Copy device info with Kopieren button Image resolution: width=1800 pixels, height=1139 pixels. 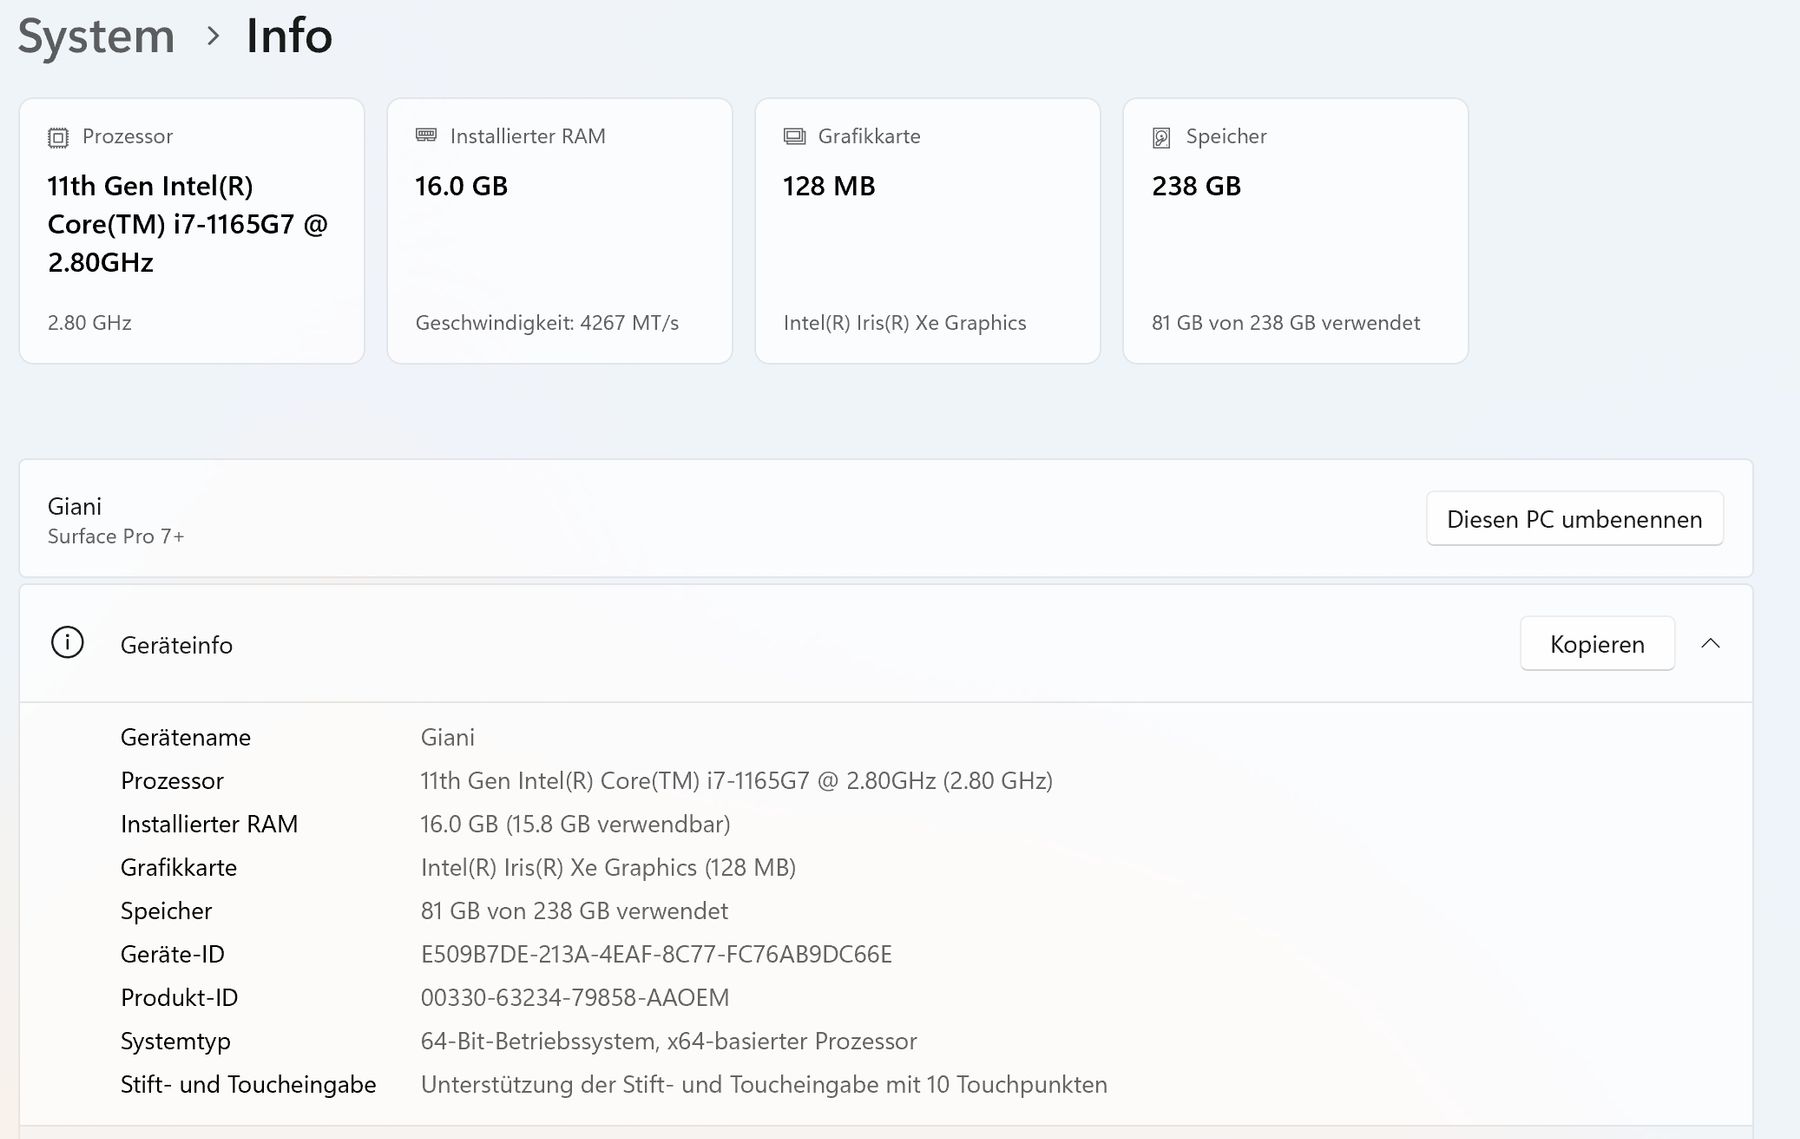coord(1597,644)
